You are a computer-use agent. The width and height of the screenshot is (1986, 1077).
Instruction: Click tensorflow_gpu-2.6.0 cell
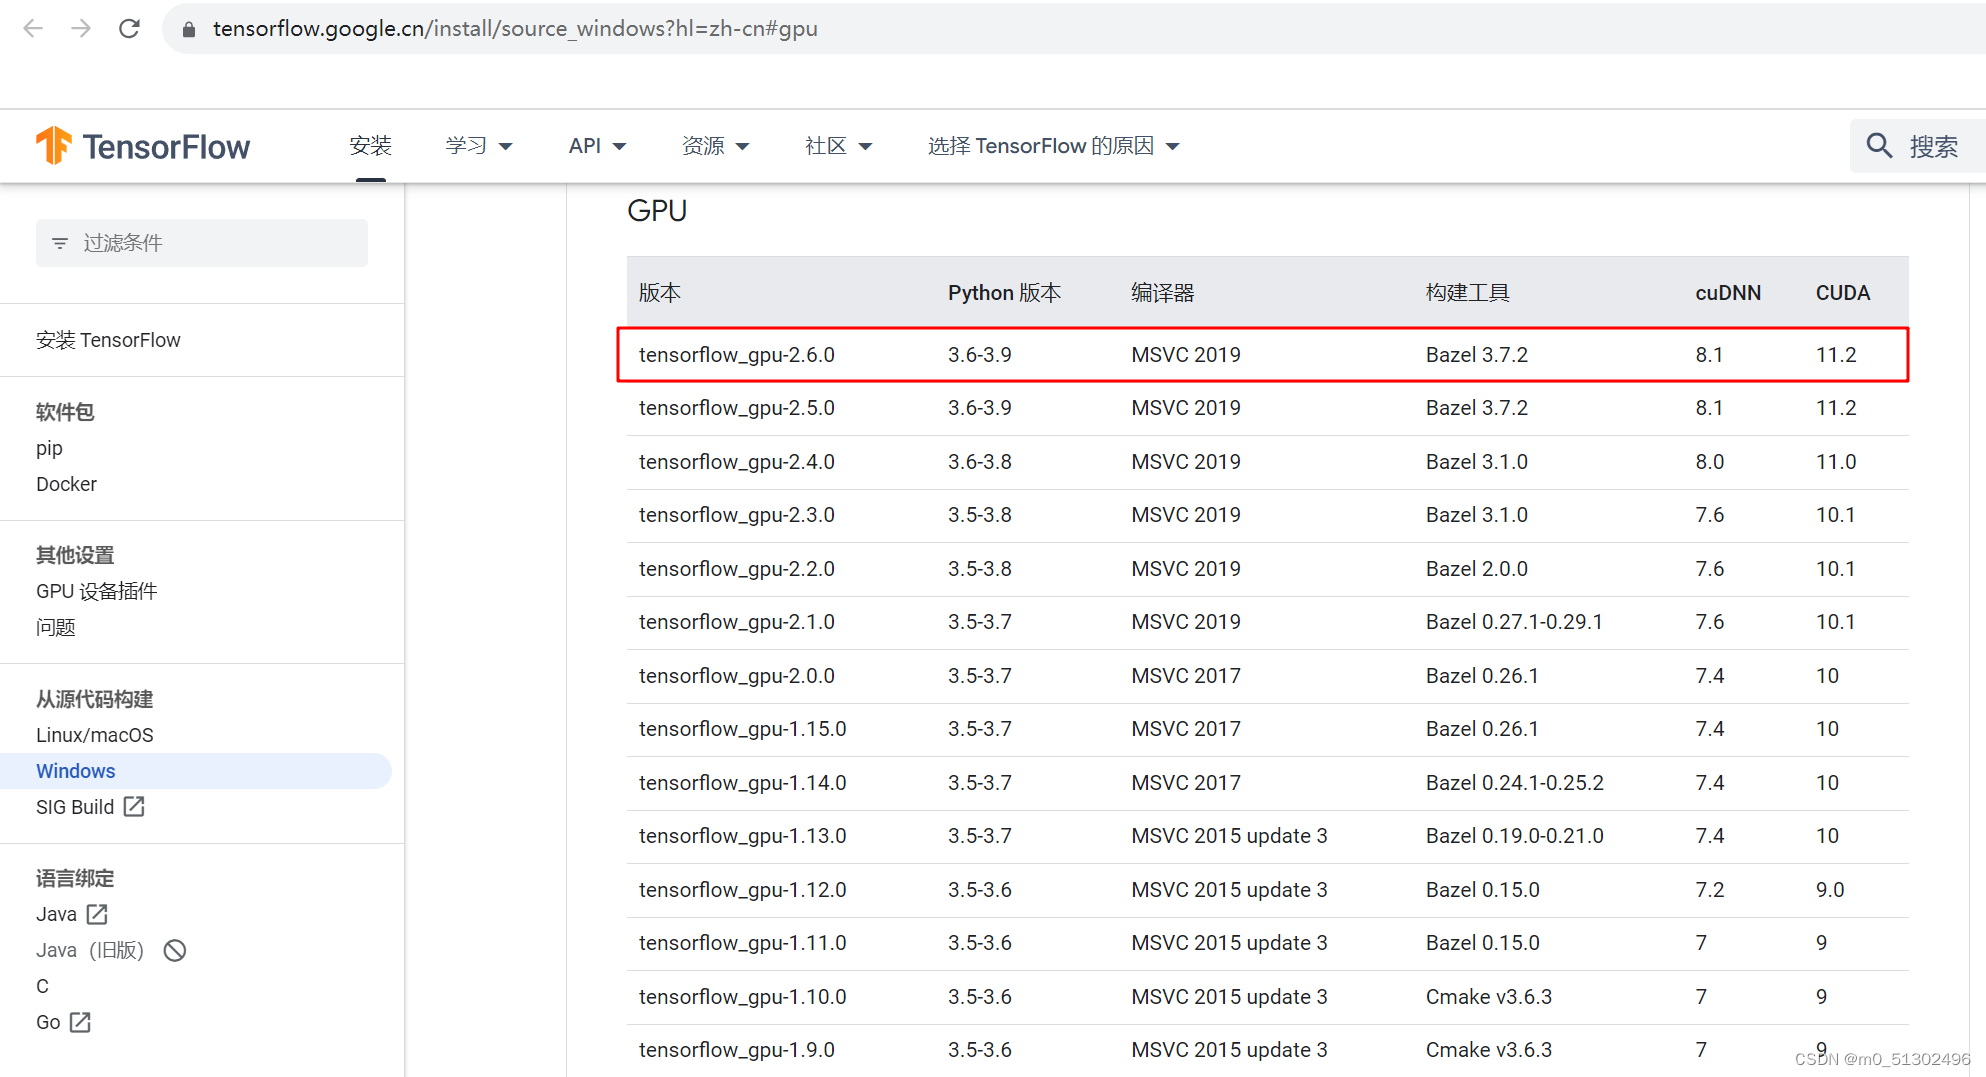click(736, 355)
